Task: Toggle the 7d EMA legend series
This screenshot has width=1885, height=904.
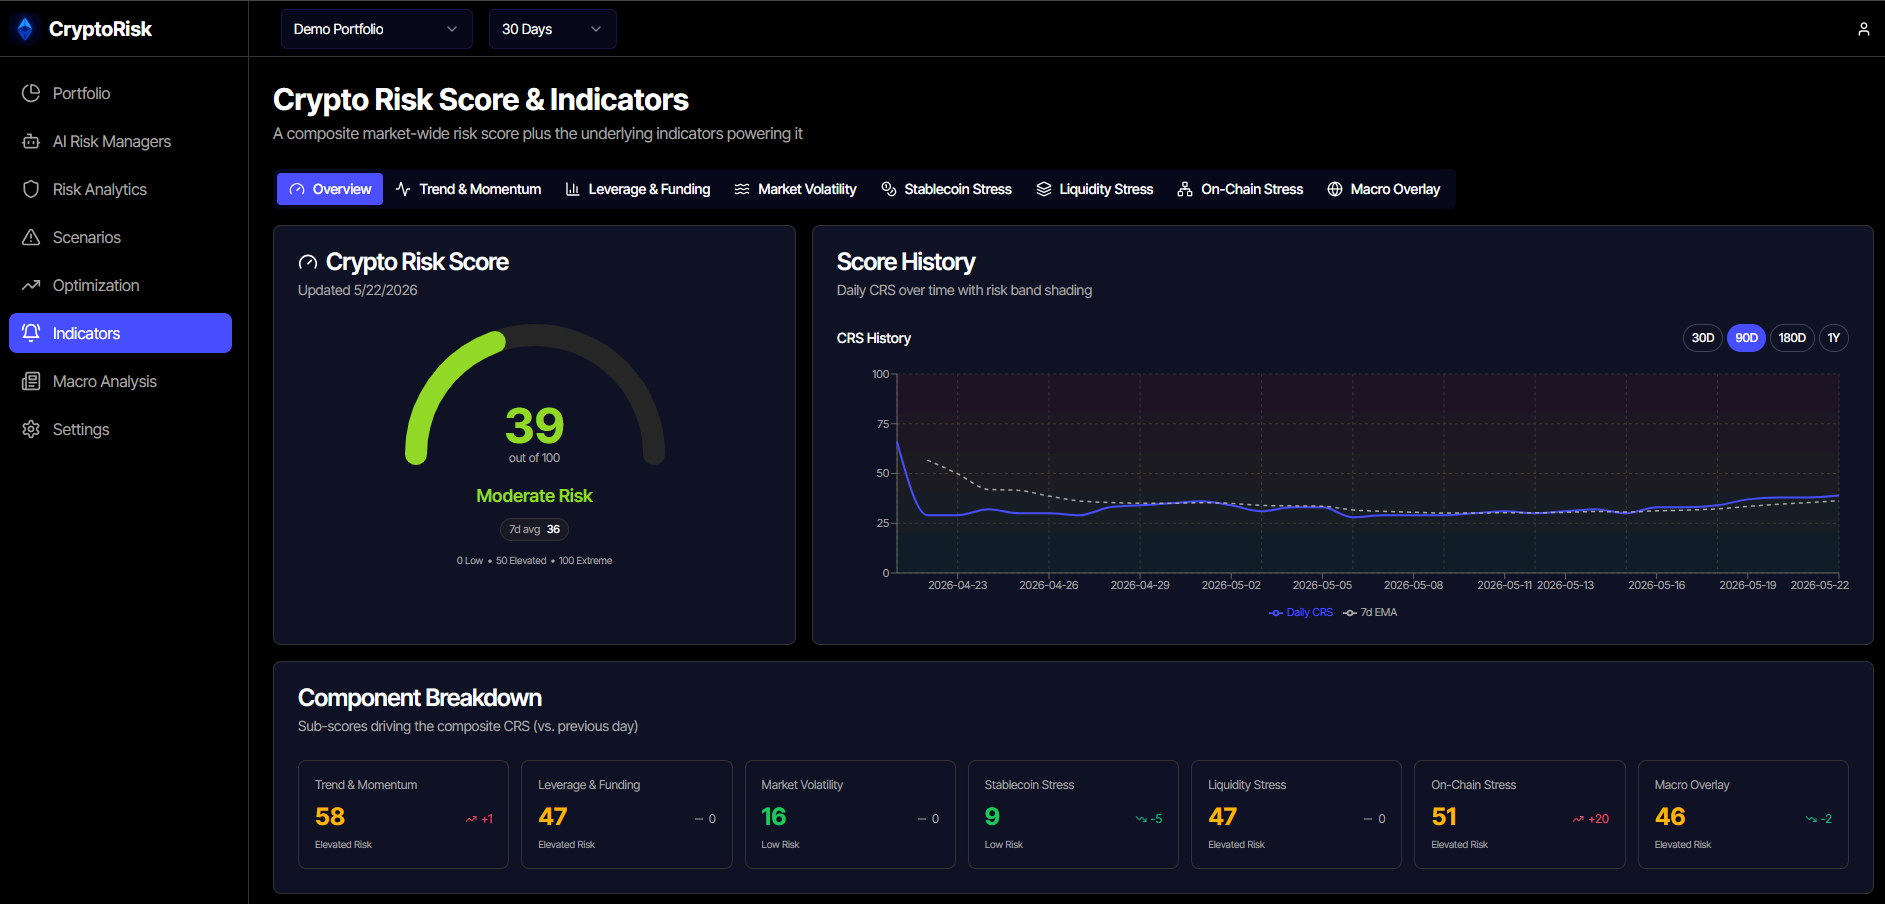Action: coord(1370,612)
